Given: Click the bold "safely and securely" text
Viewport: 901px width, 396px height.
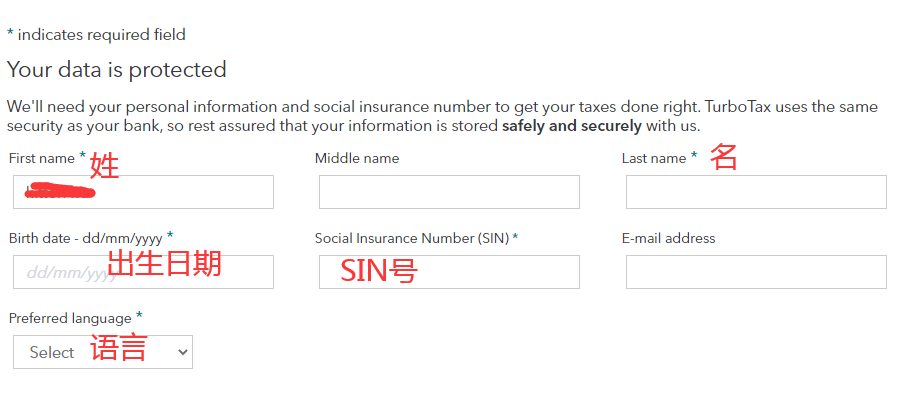Looking at the screenshot, I should click(572, 125).
